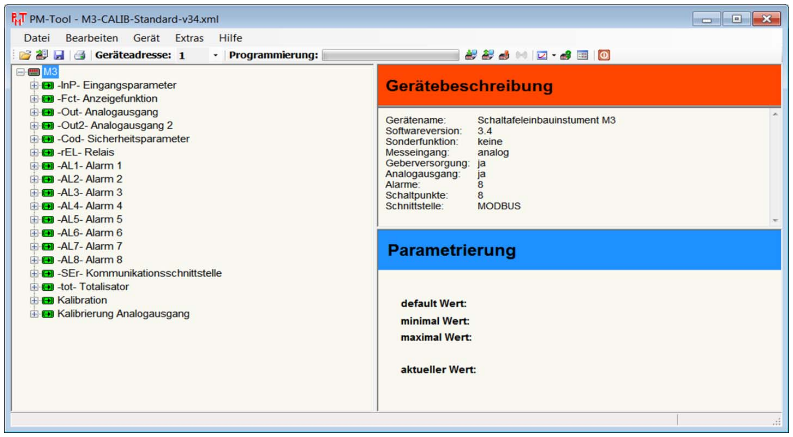The image size is (793, 437).
Task: Open the Extras menu
Action: (x=189, y=38)
